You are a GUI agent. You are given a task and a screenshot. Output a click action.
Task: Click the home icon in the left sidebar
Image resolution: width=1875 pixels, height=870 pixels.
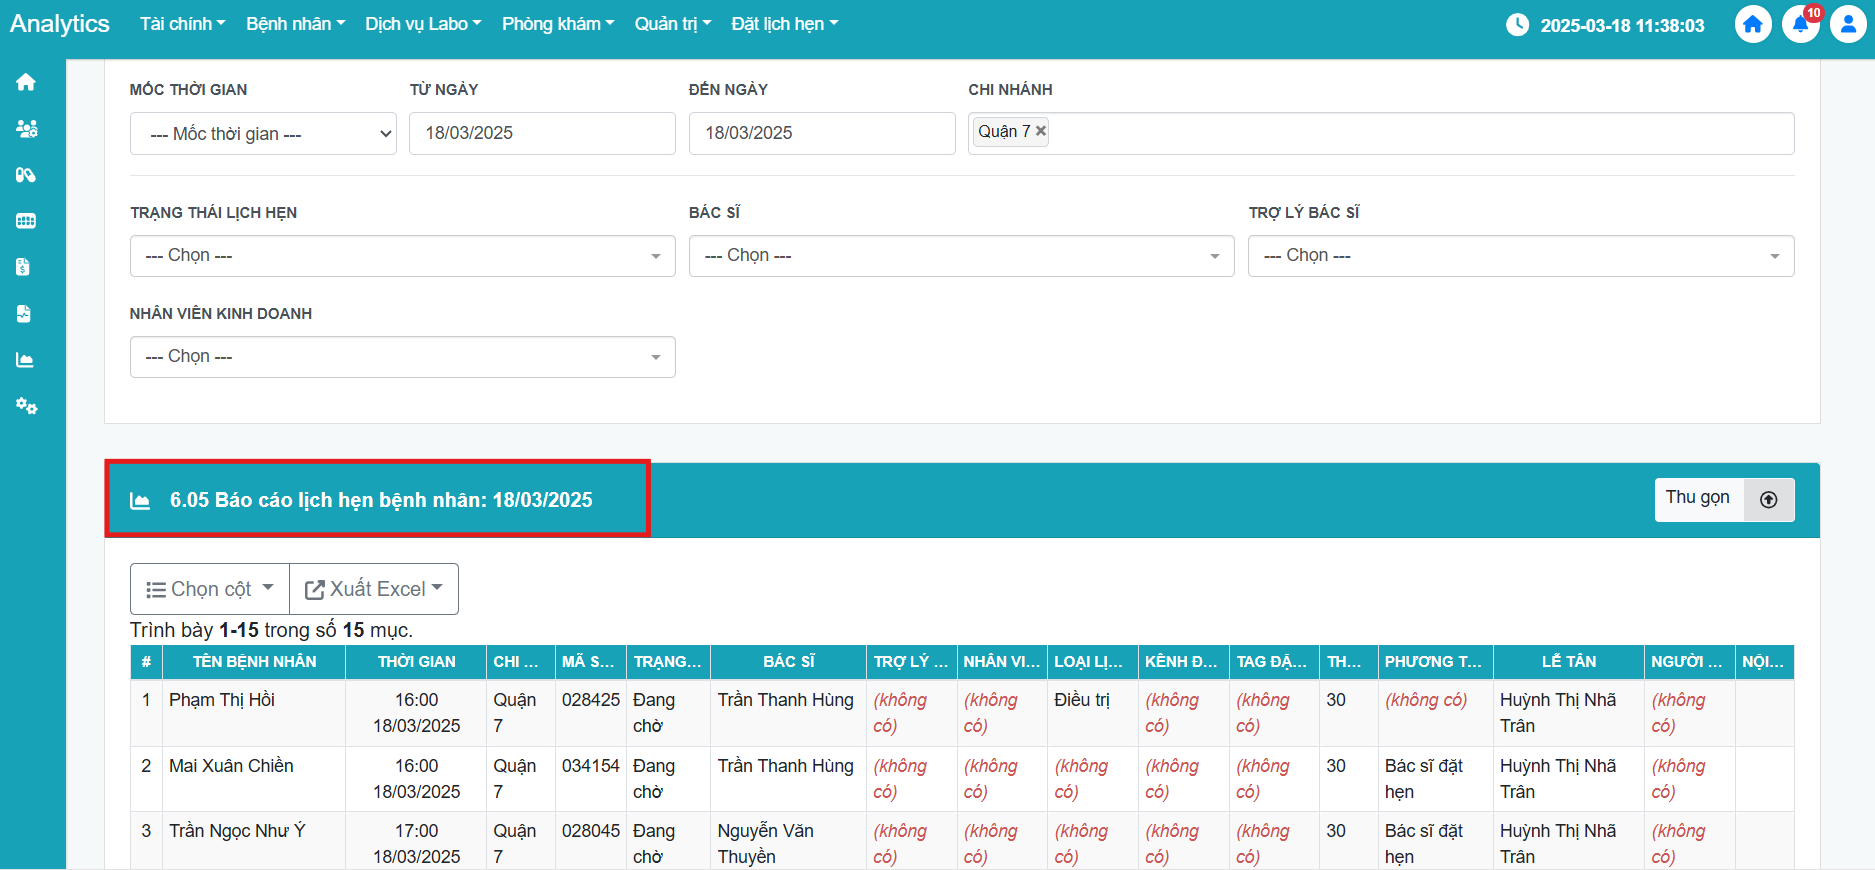26,82
